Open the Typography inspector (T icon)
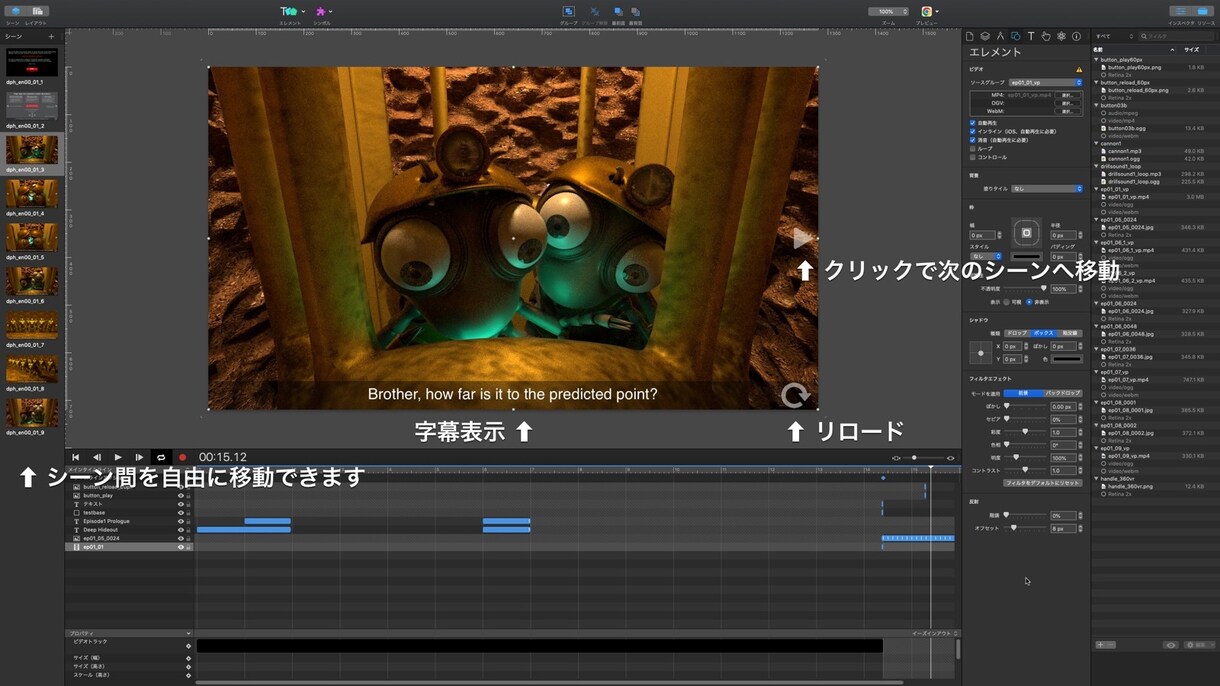The width and height of the screenshot is (1220, 686). point(1031,36)
